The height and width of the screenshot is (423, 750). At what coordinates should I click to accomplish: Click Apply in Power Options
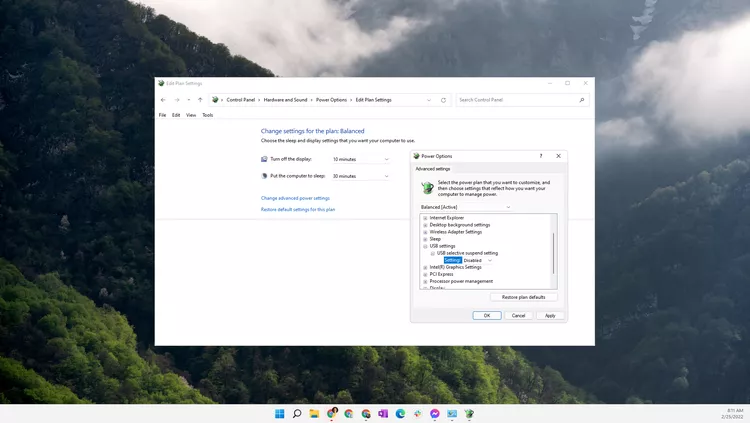click(x=550, y=316)
